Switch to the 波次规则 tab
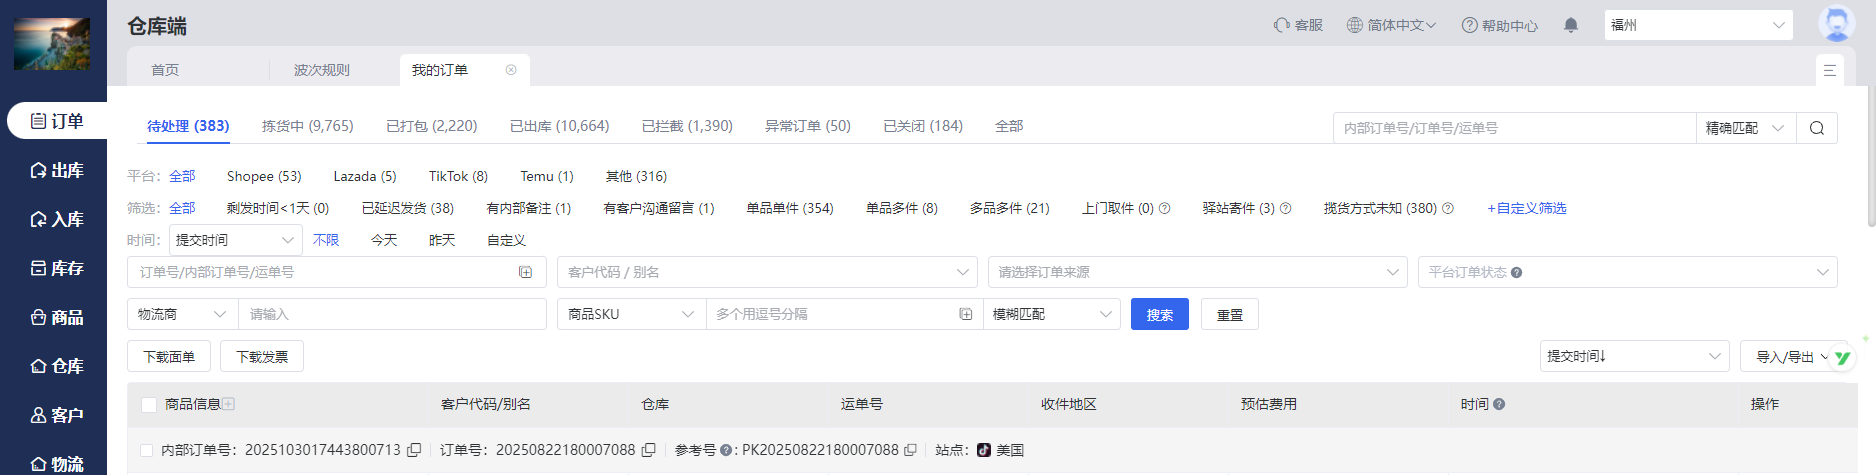This screenshot has width=1876, height=475. tap(322, 70)
